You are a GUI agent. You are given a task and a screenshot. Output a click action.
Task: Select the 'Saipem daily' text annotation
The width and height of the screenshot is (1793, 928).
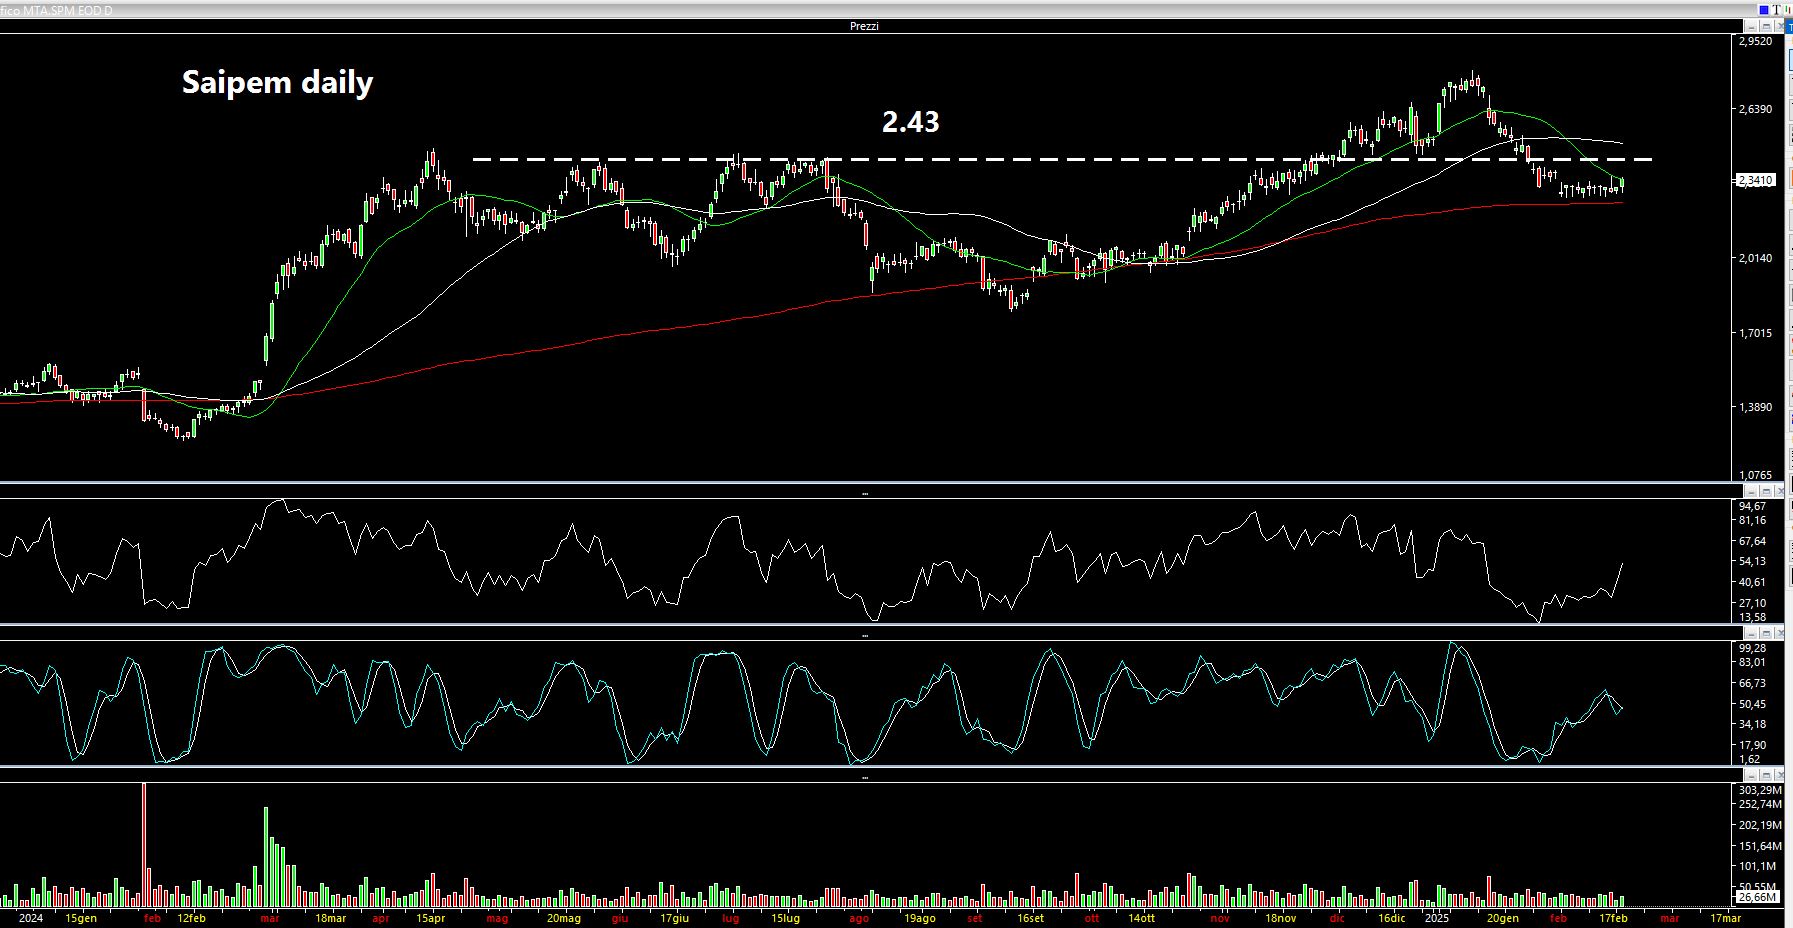click(x=277, y=82)
